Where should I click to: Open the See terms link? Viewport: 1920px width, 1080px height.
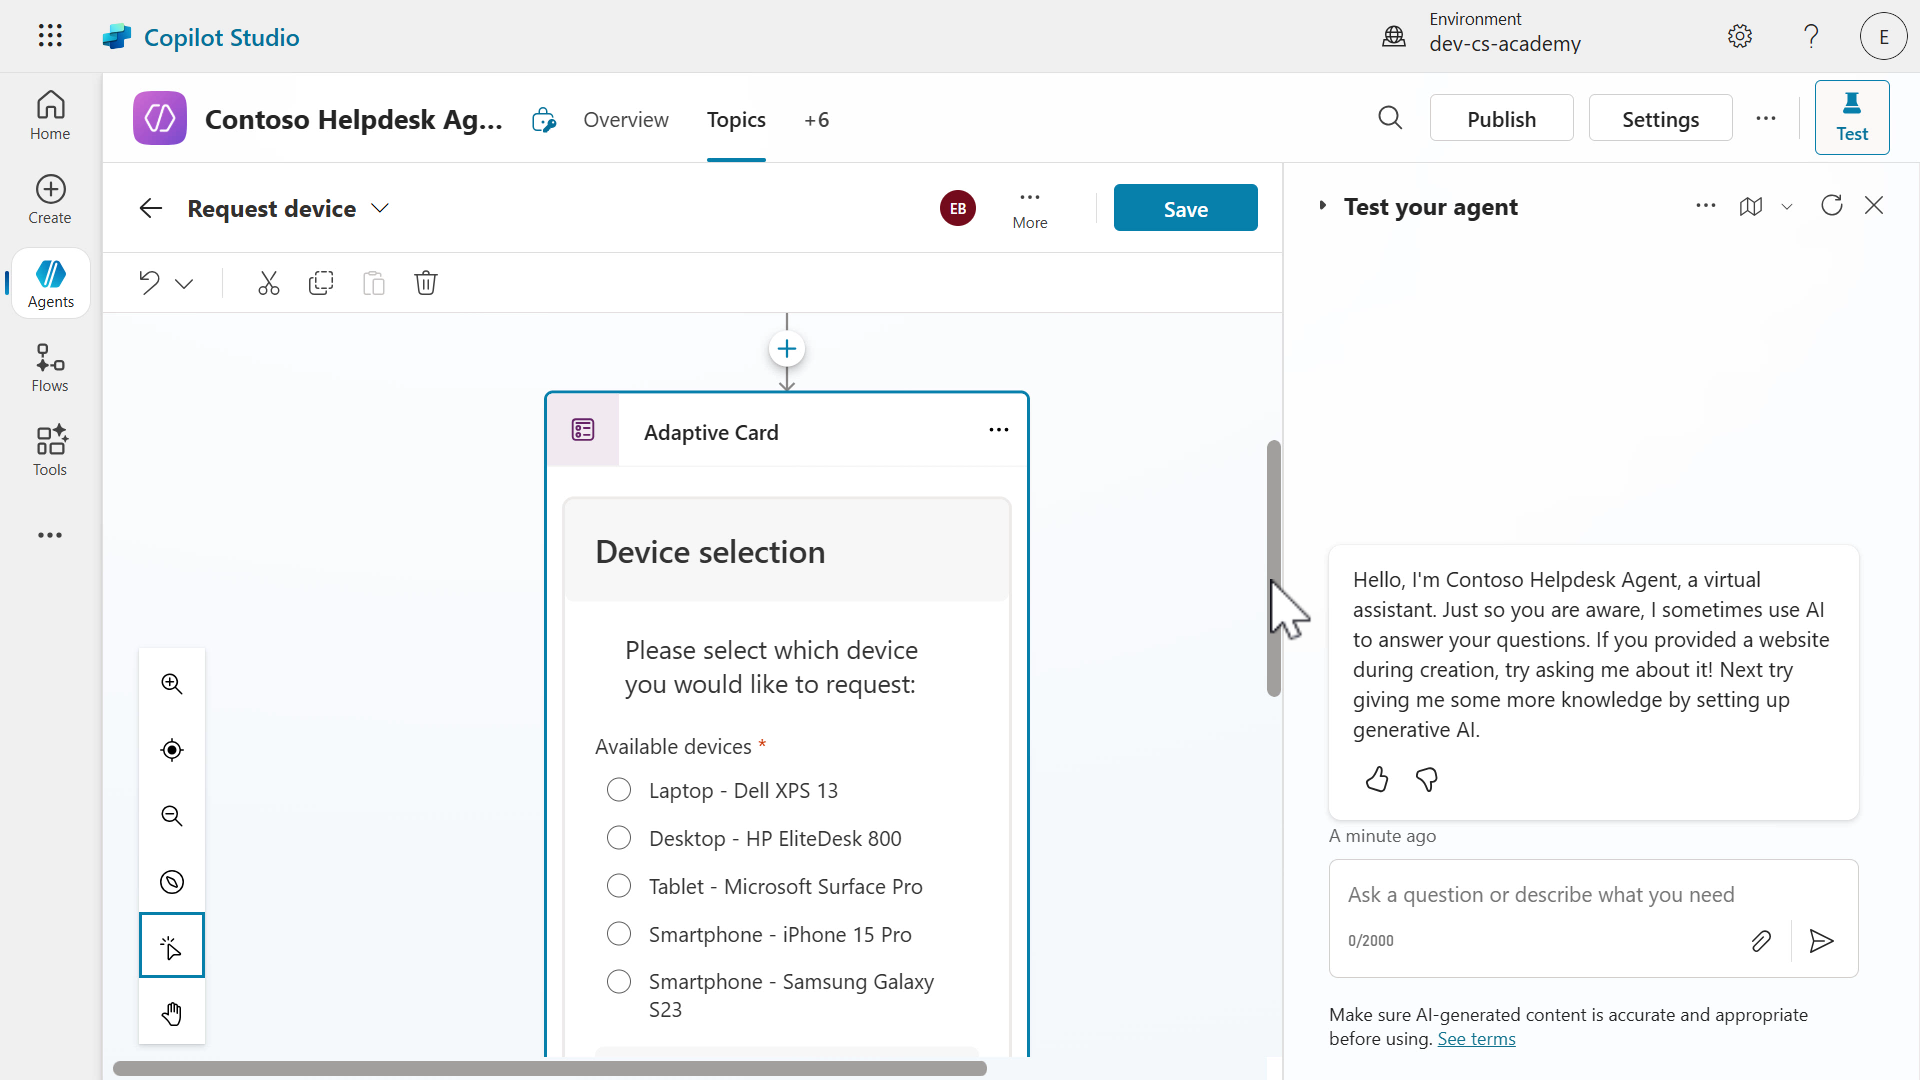click(1476, 1039)
